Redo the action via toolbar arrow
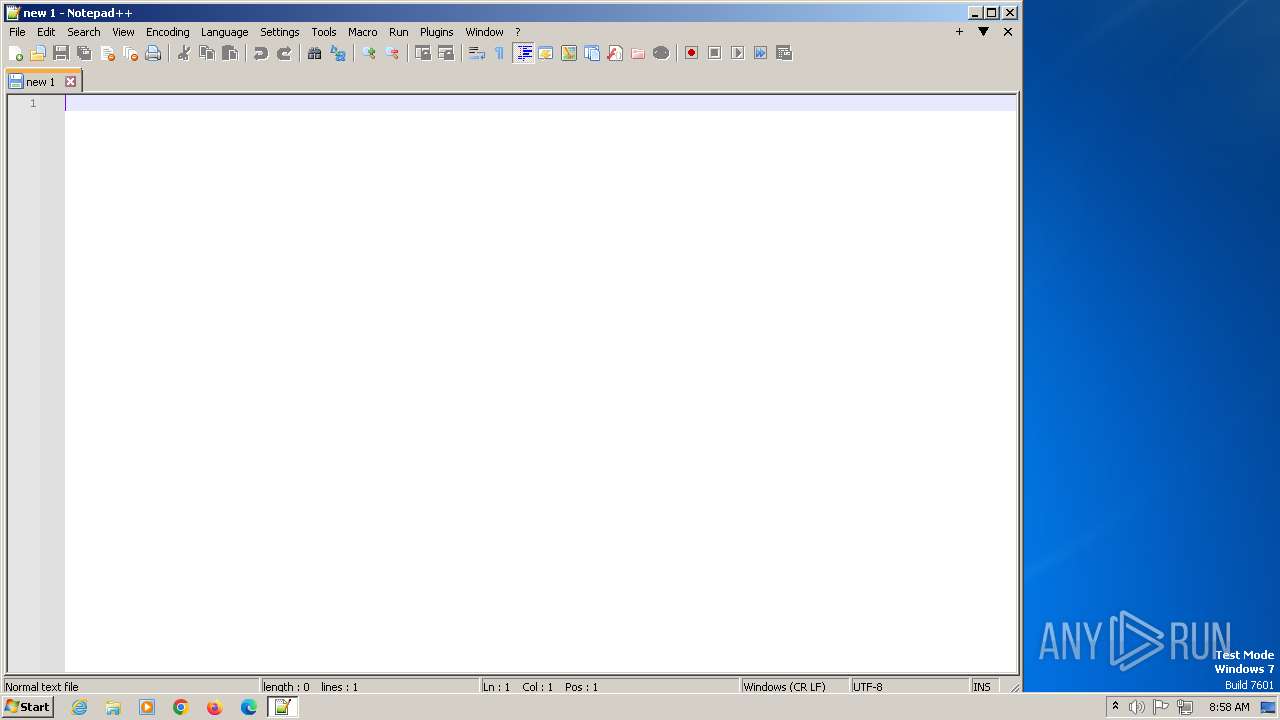This screenshot has width=1280, height=720. 284,53
